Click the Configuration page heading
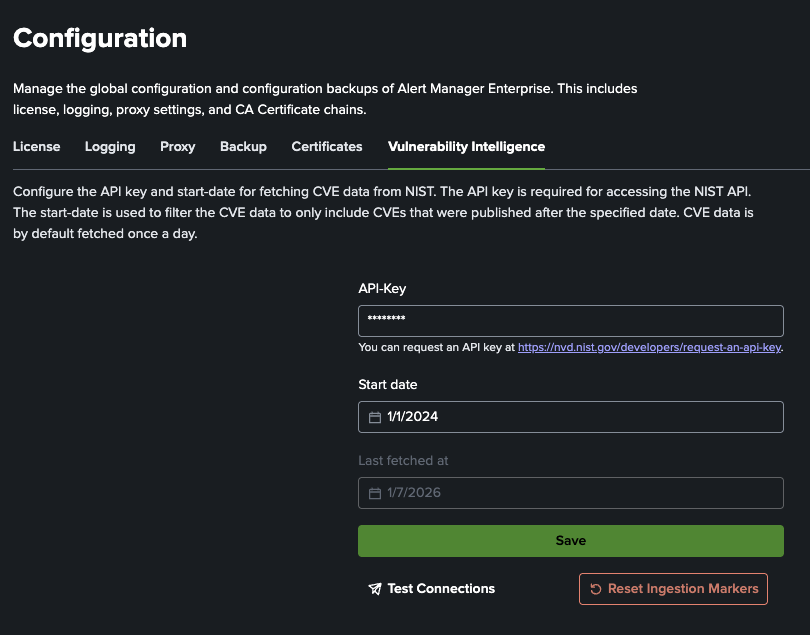 99,38
